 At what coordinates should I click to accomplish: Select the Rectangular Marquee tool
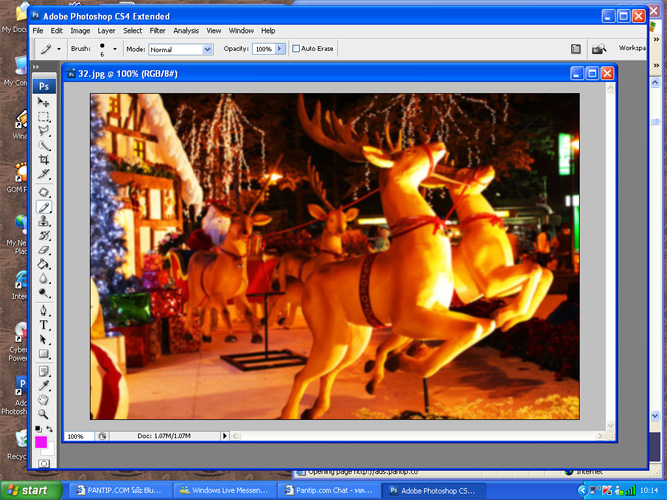point(43,117)
